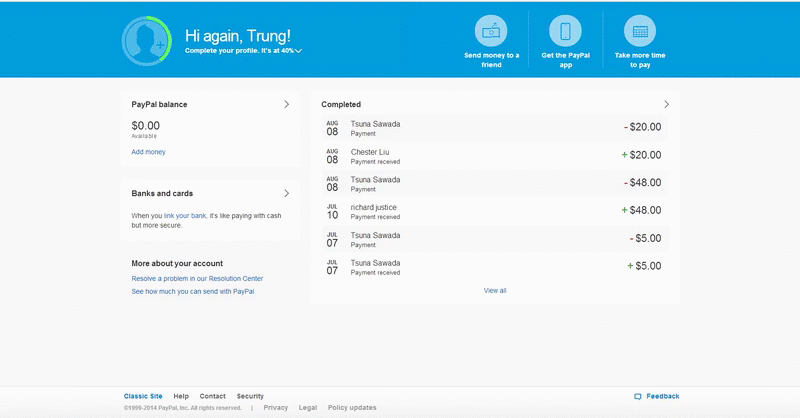Click the PayPal balance heading
The image size is (800, 418).
click(159, 104)
